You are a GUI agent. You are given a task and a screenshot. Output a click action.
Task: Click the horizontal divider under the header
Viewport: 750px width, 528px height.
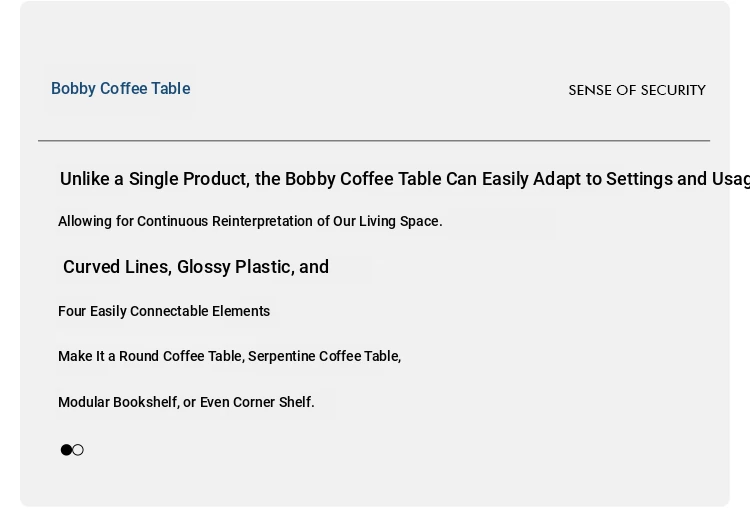(x=374, y=141)
